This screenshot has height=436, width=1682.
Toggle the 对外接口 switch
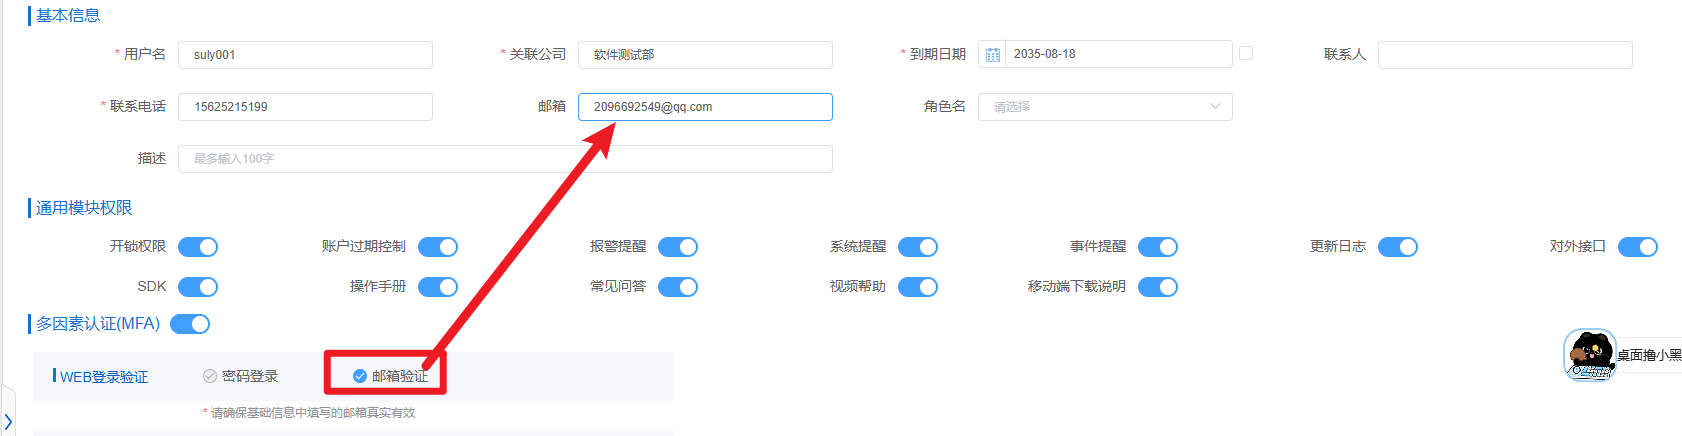pos(1637,247)
